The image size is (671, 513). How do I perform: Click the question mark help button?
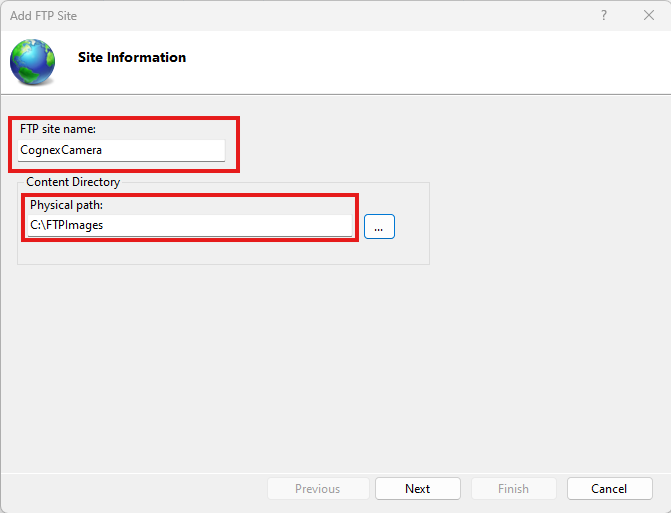coord(604,15)
